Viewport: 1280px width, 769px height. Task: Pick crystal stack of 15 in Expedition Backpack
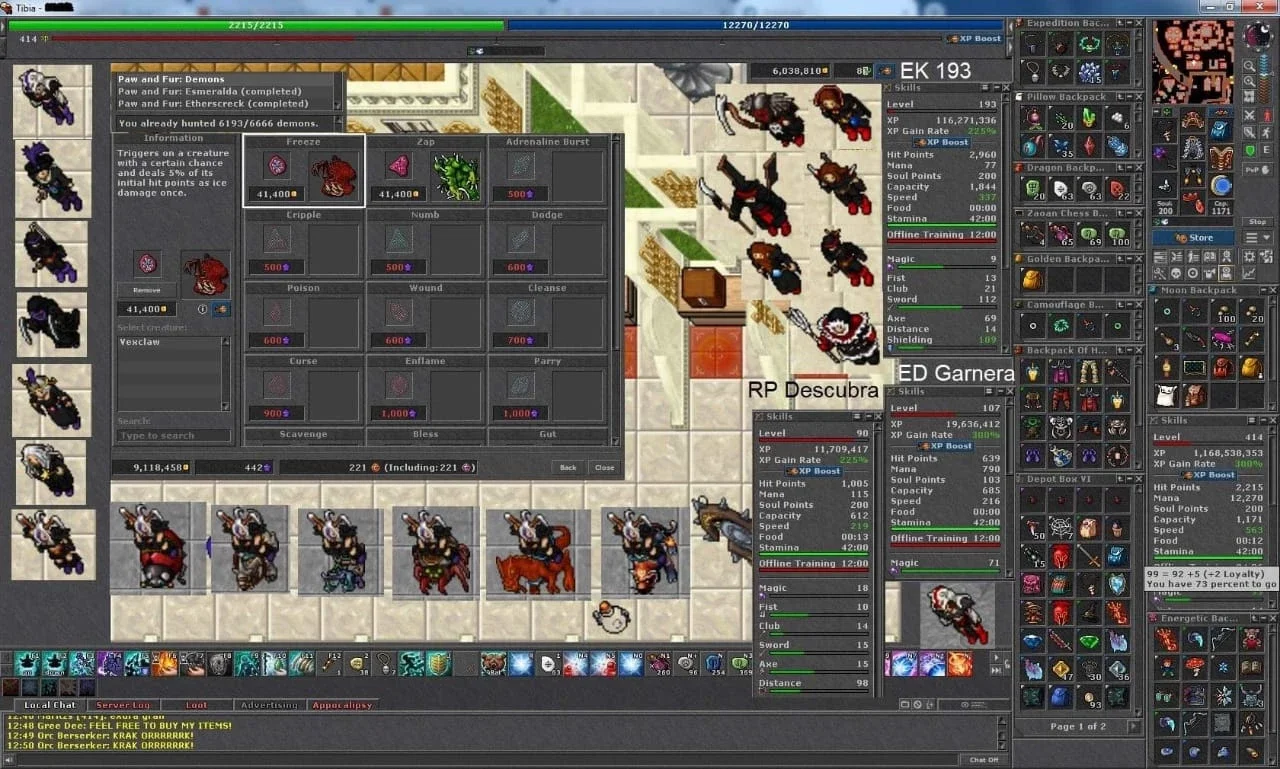click(1089, 72)
